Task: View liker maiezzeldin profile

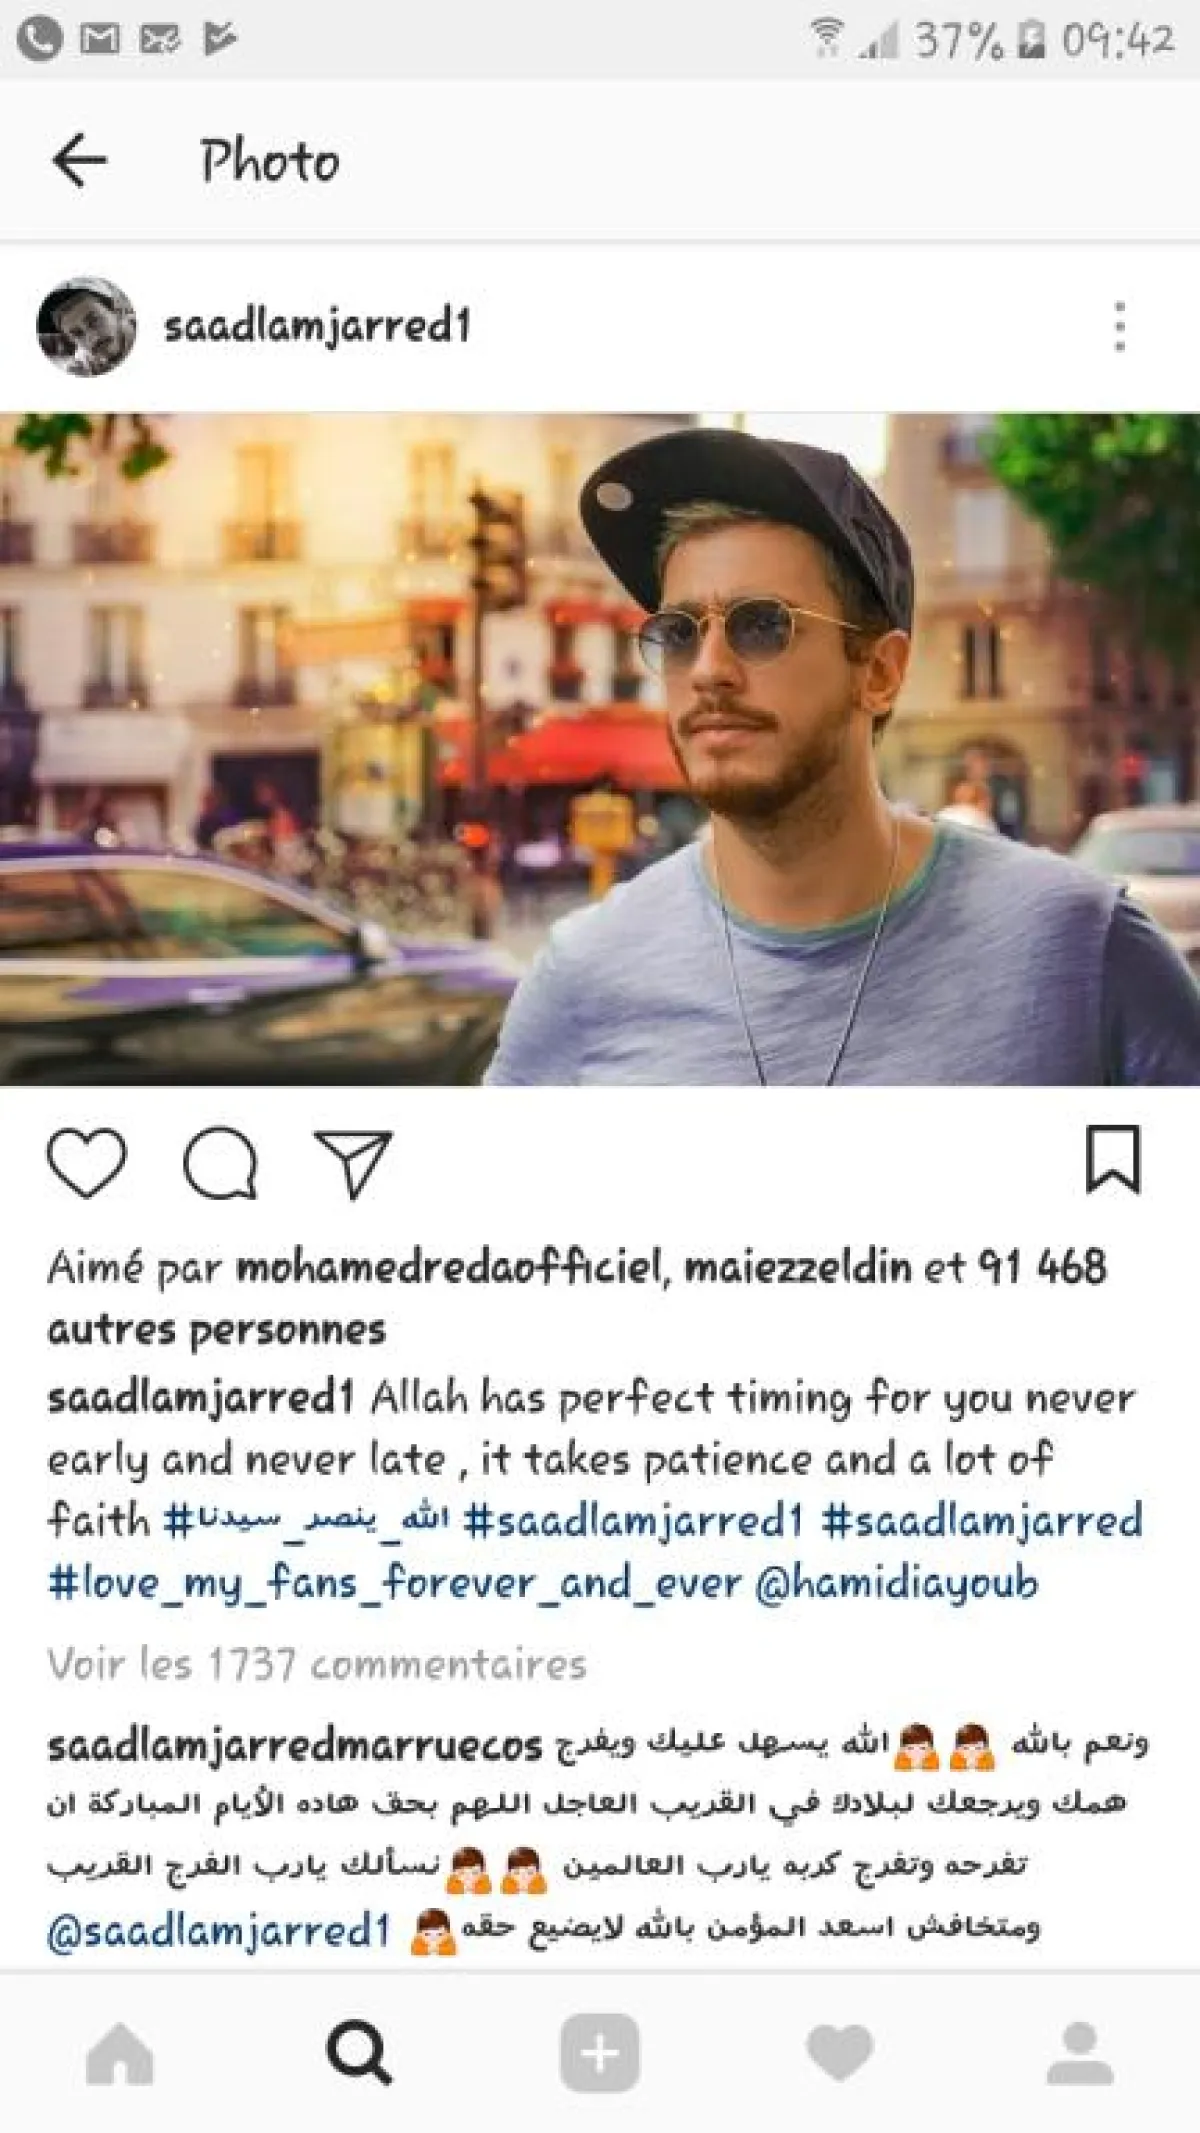Action: (798, 1267)
